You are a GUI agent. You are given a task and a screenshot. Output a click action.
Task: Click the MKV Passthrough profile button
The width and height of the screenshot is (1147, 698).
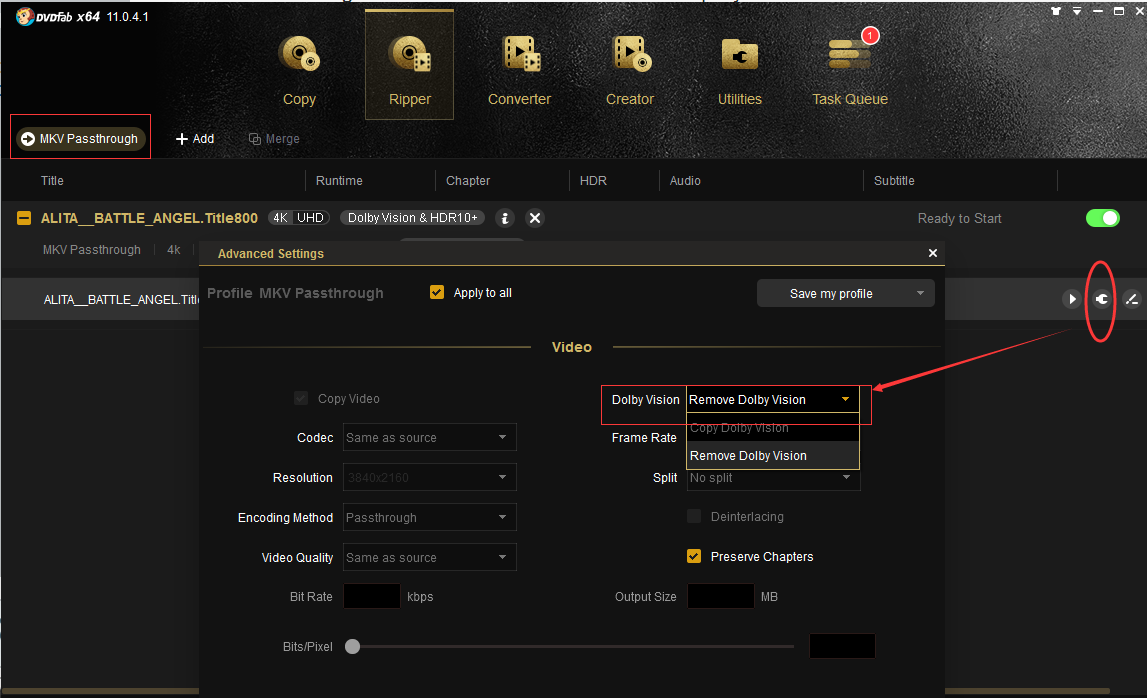(80, 139)
